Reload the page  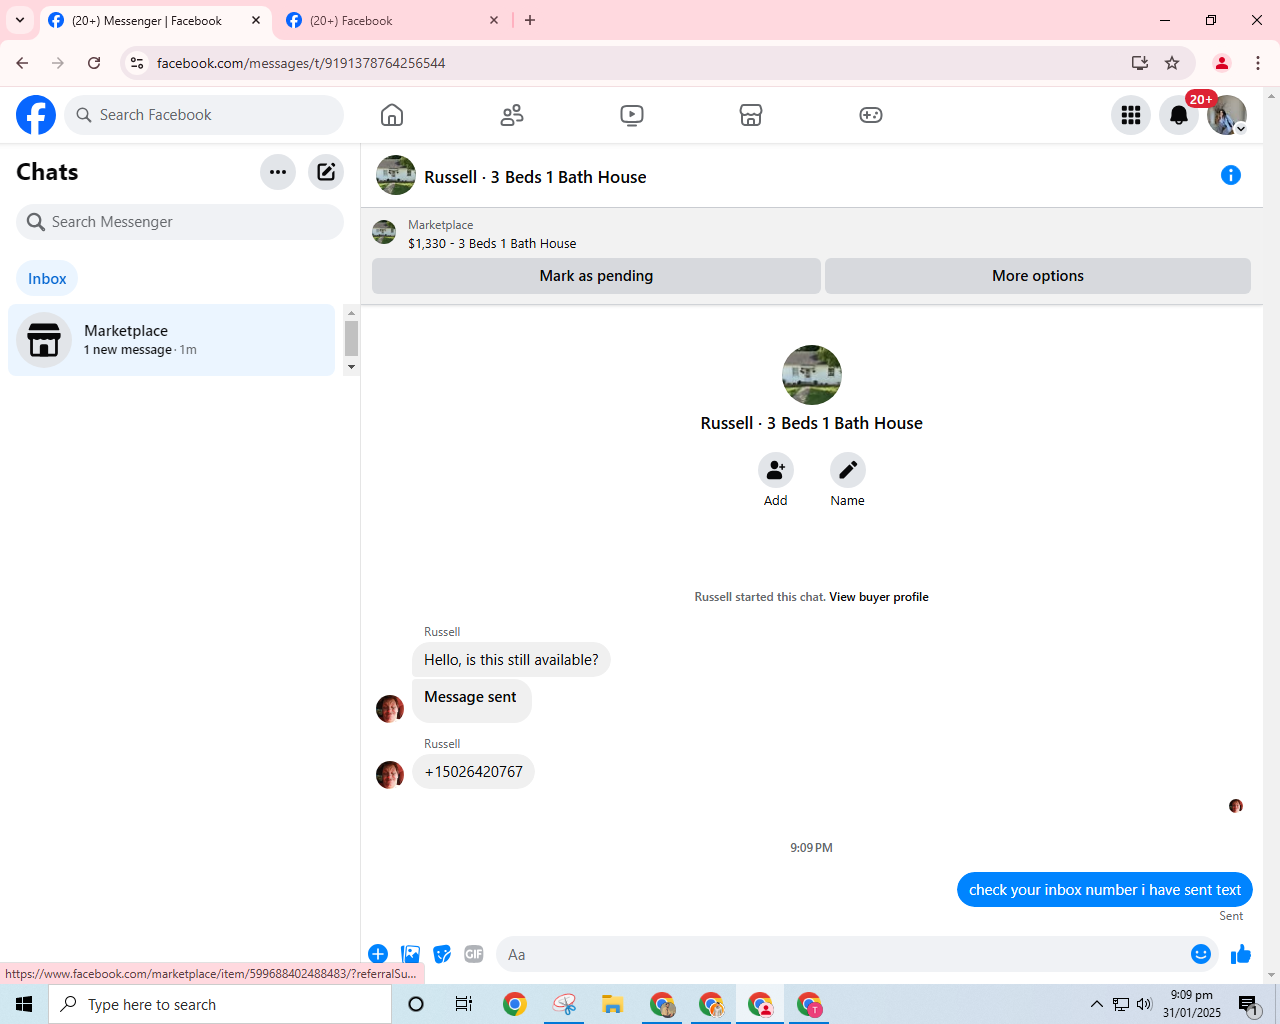[94, 63]
